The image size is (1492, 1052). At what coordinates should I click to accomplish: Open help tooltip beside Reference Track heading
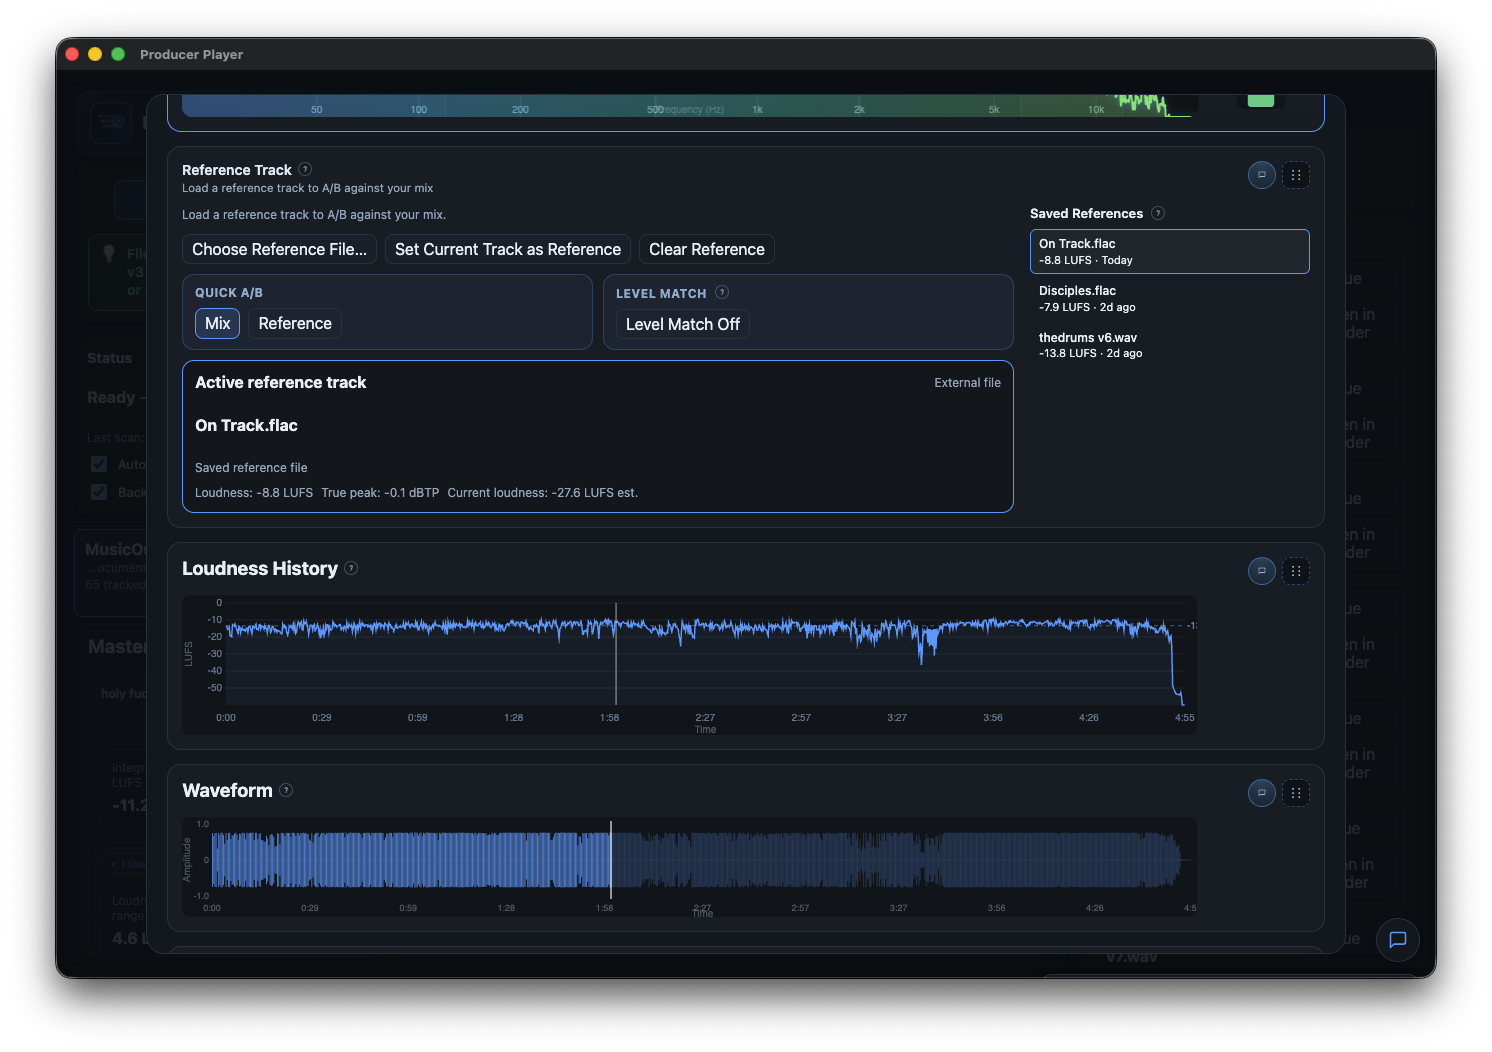[305, 169]
